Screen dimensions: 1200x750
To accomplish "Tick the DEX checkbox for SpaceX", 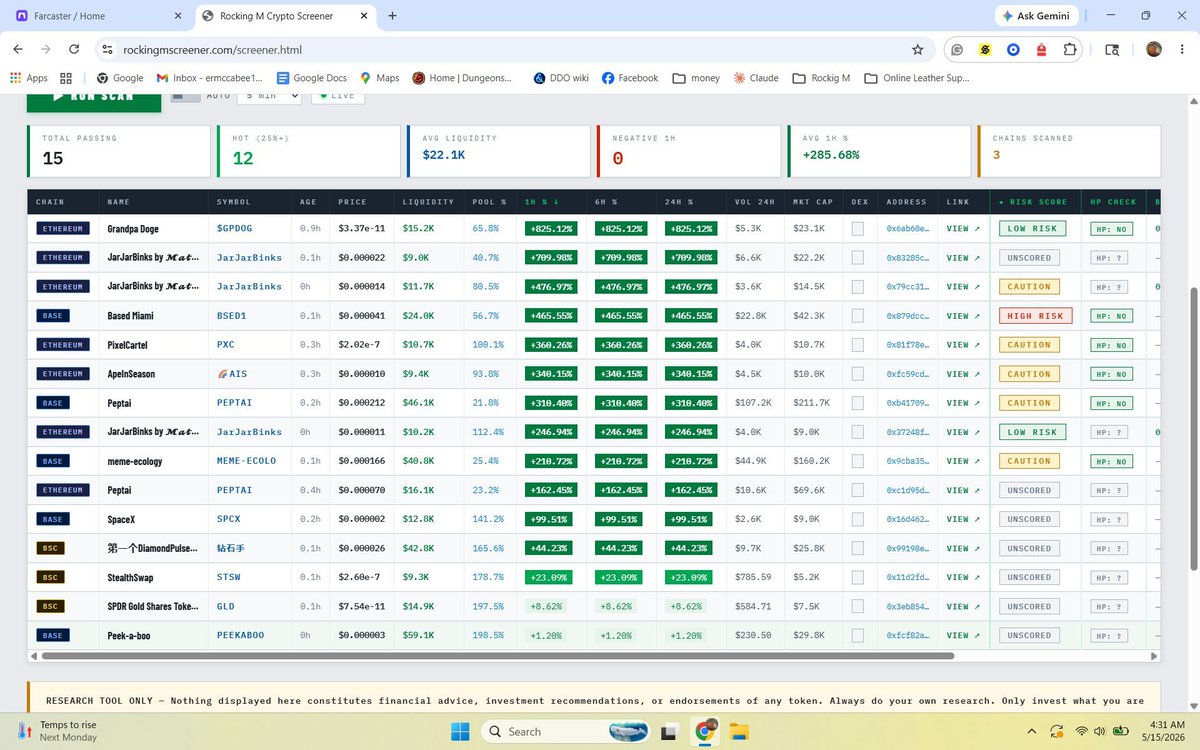I will click(x=858, y=519).
